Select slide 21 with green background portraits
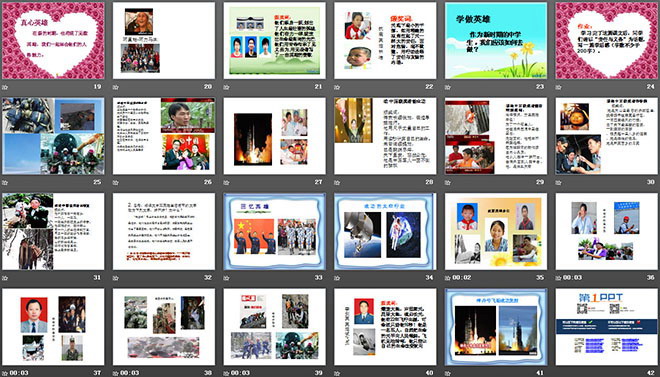This screenshot has height=377, width=660. click(274, 40)
